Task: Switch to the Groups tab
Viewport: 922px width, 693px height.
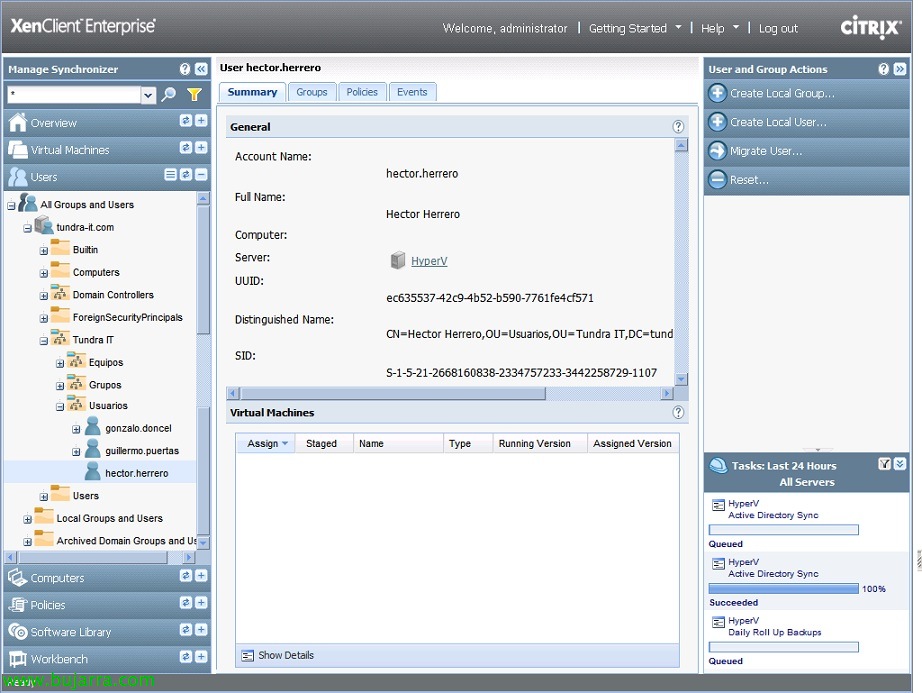Action: pyautogui.click(x=312, y=92)
